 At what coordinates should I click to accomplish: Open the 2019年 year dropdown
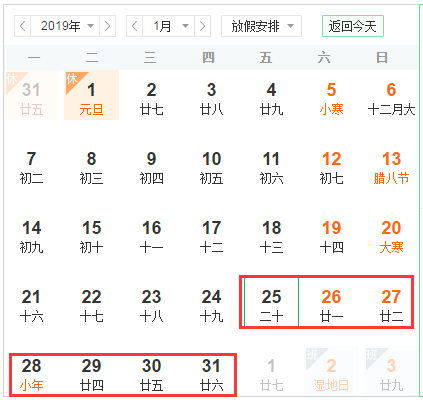pyautogui.click(x=65, y=26)
